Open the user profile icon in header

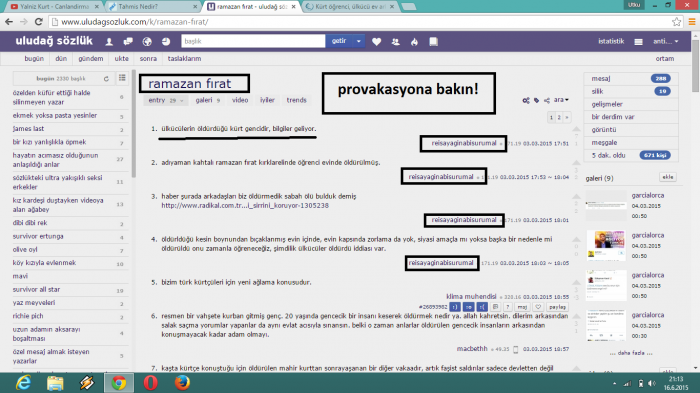point(109,42)
